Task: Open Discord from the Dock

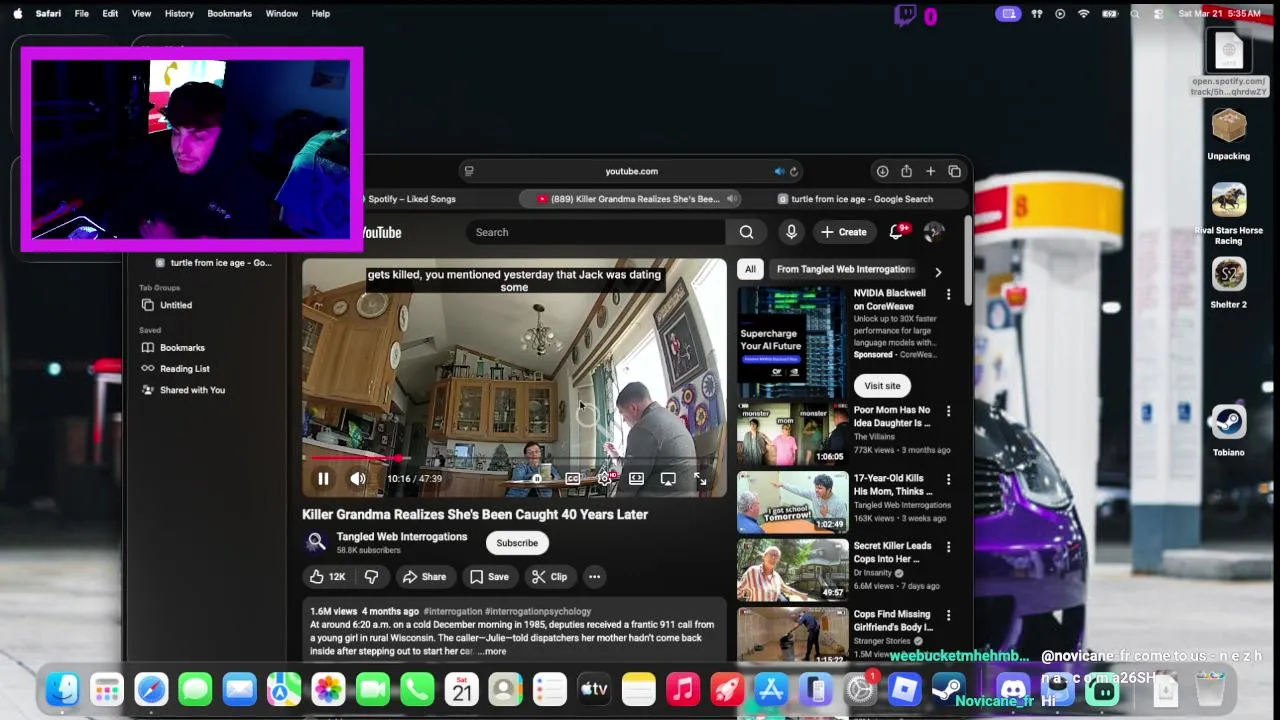Action: tap(1013, 689)
